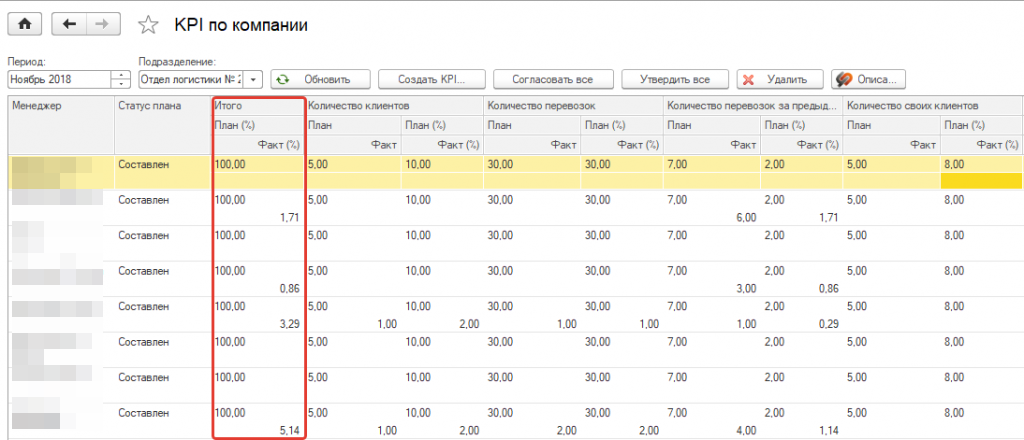This screenshot has height=440, width=1024.
Task: Click the red X delete icon
Action: [x=749, y=80]
